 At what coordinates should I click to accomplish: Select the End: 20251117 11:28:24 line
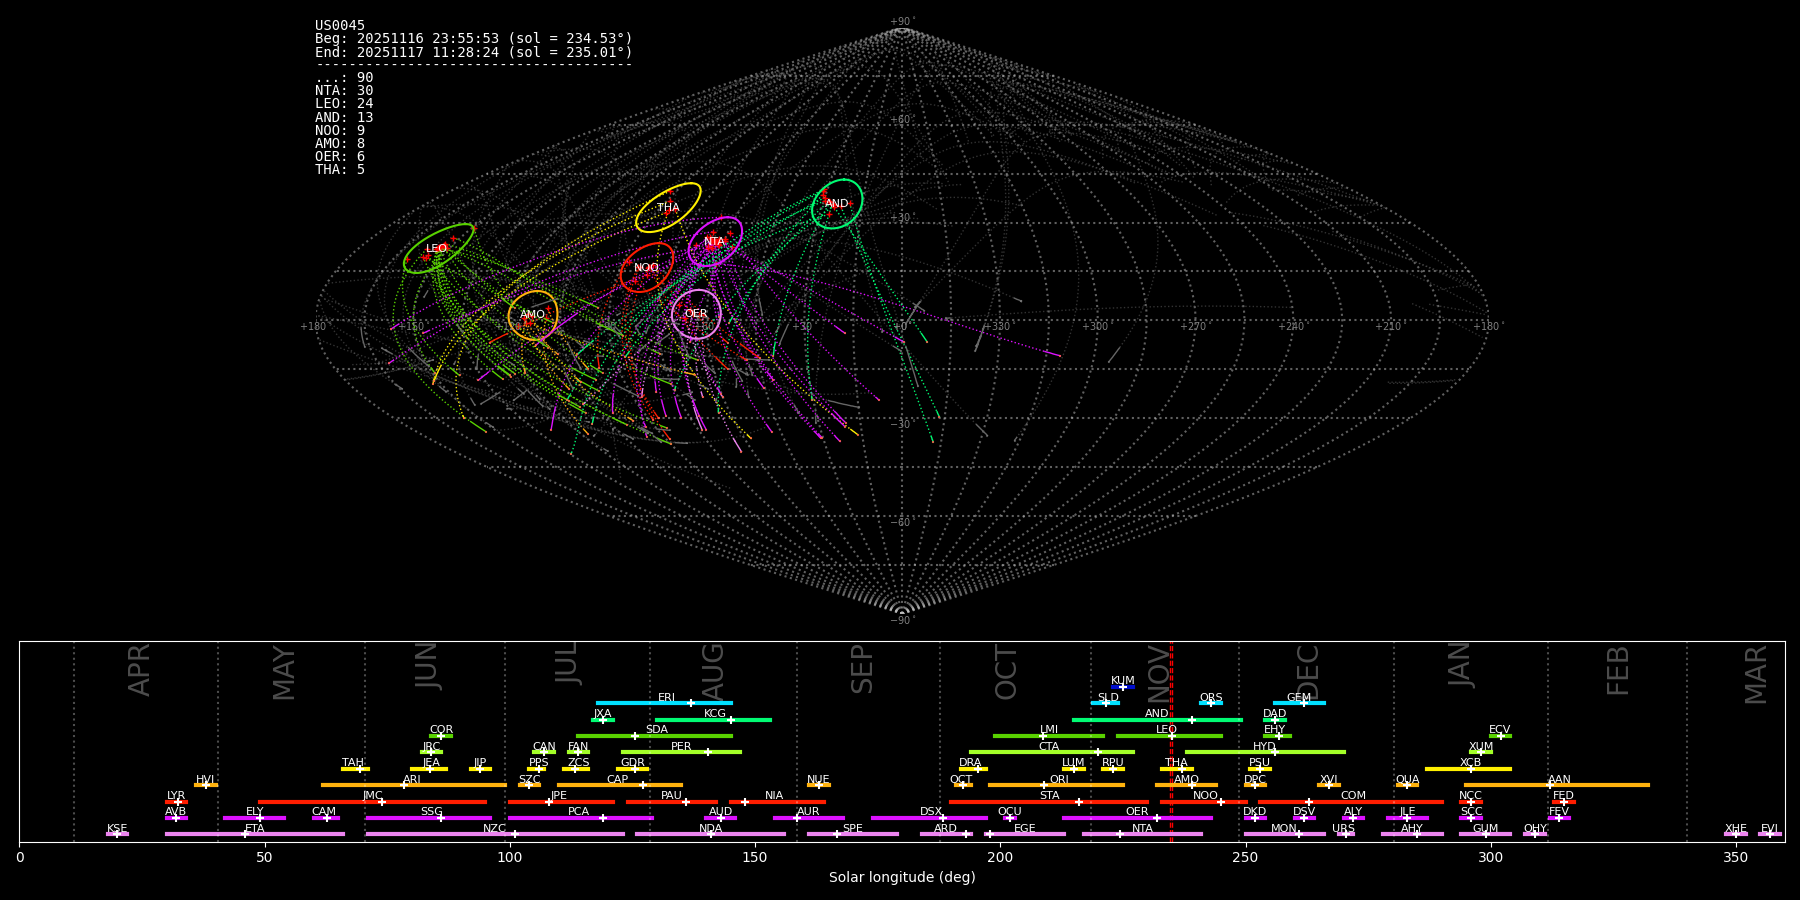pos(474,52)
